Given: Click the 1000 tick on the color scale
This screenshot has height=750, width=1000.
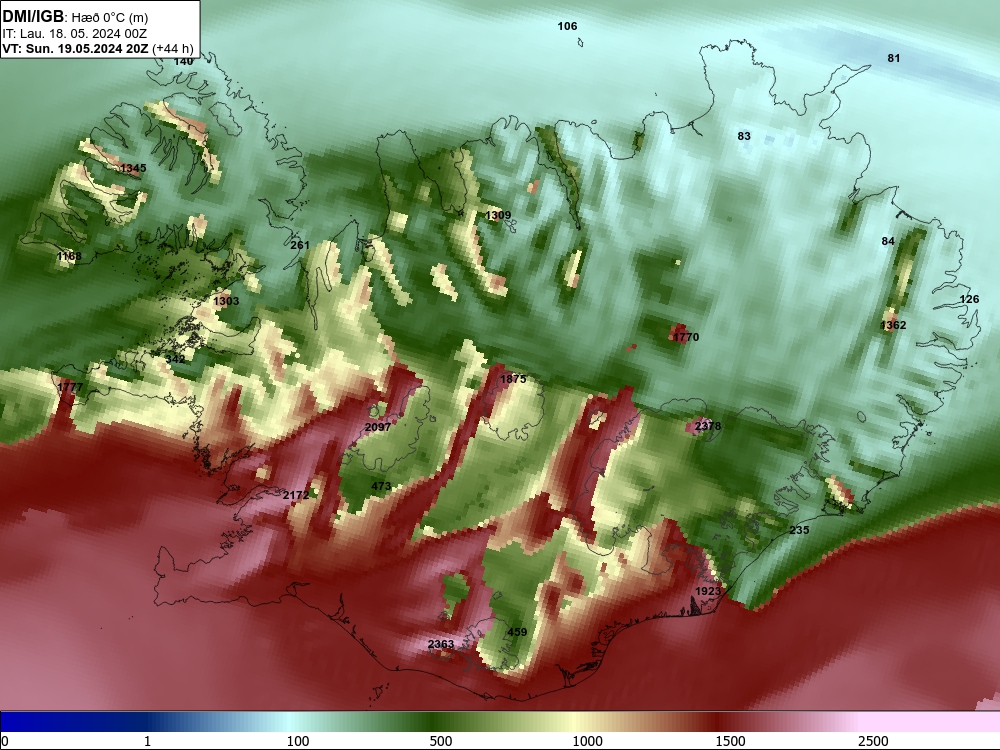Looking at the screenshot, I should tap(587, 740).
